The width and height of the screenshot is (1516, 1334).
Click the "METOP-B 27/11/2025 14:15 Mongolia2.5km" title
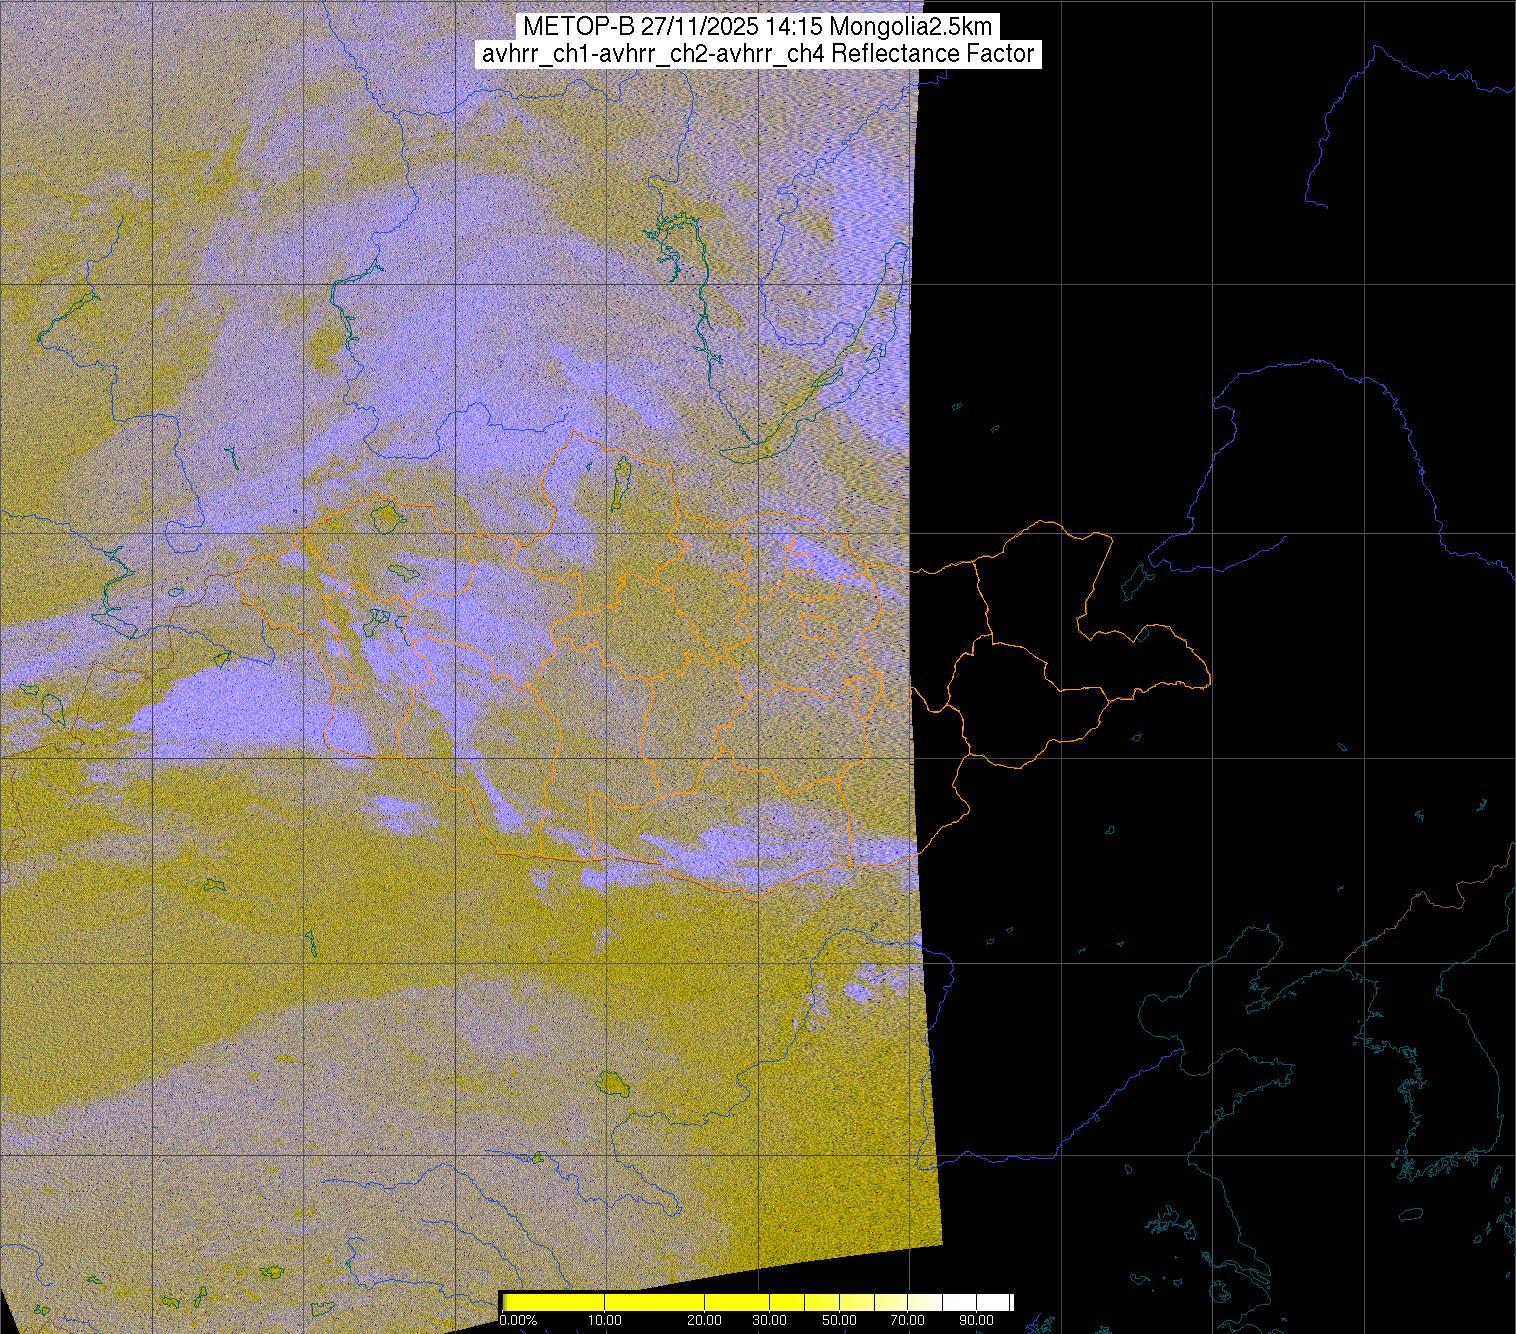pos(757,26)
